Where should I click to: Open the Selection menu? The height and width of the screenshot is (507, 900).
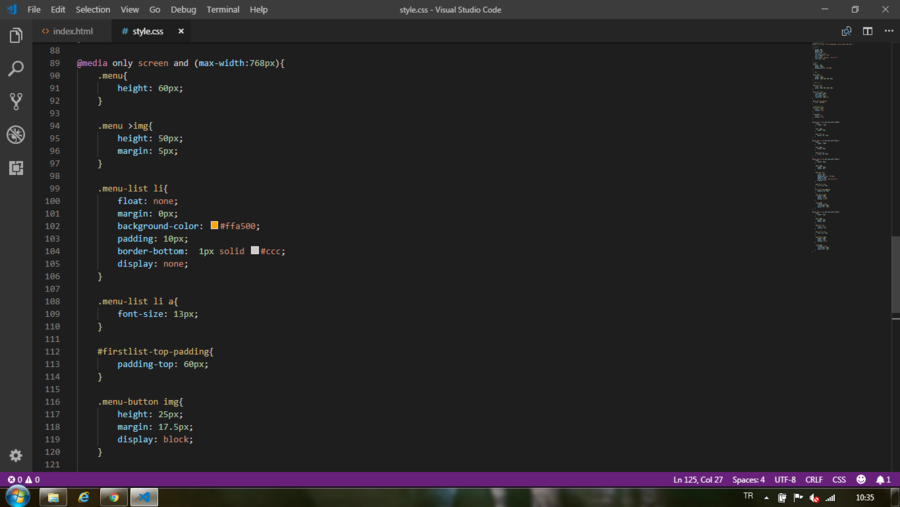[93, 9]
